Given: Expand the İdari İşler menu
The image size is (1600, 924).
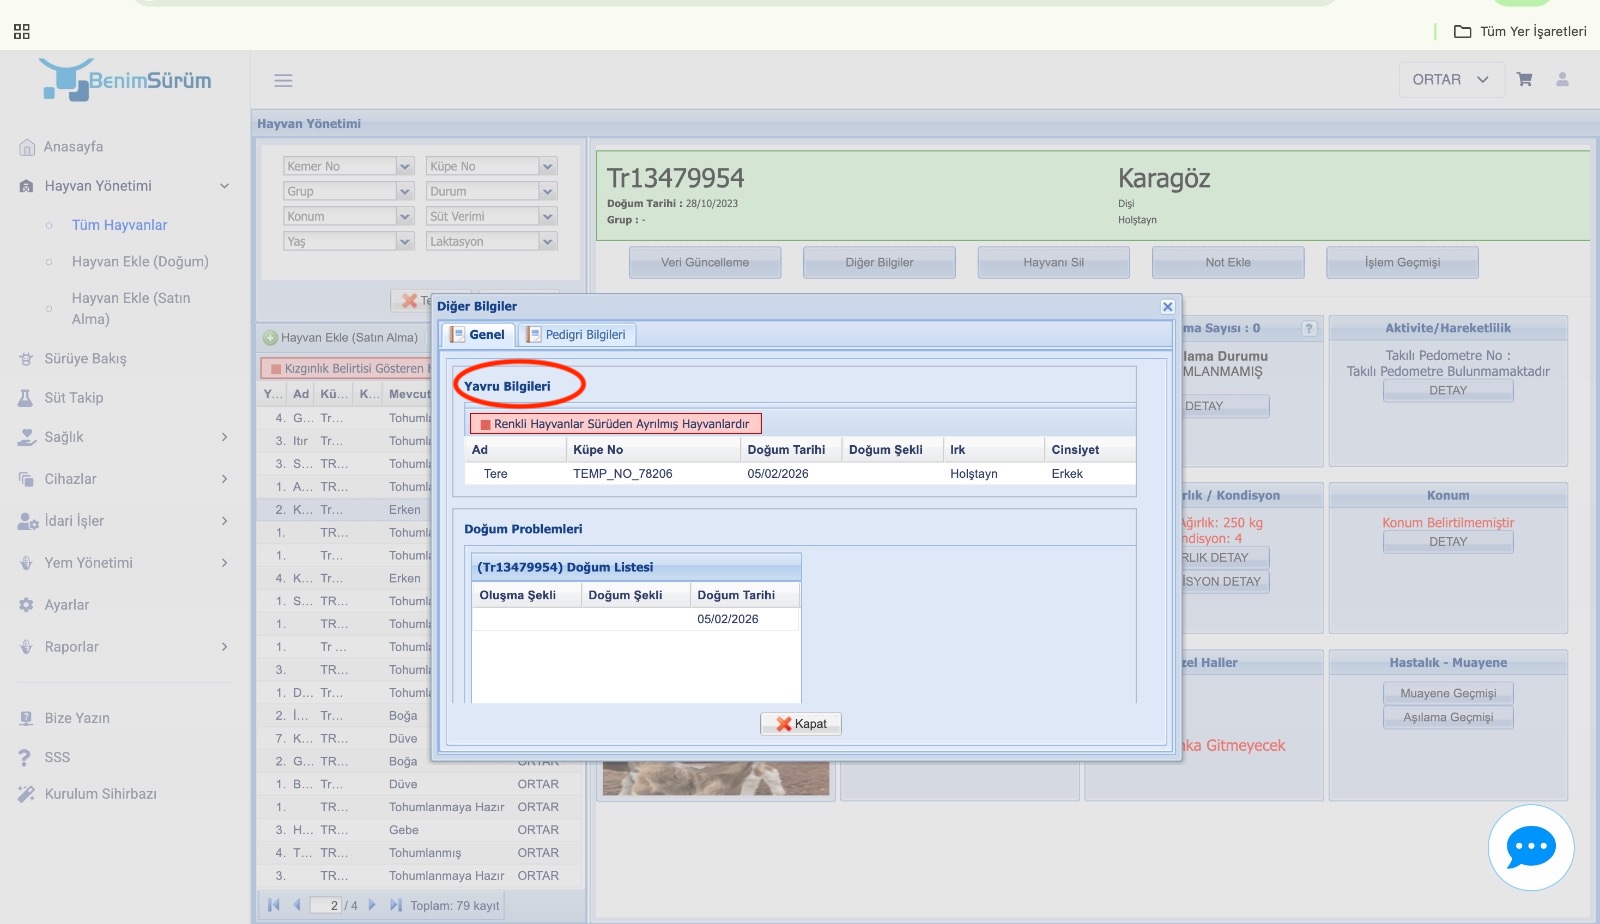Looking at the screenshot, I should pyautogui.click(x=225, y=521).
